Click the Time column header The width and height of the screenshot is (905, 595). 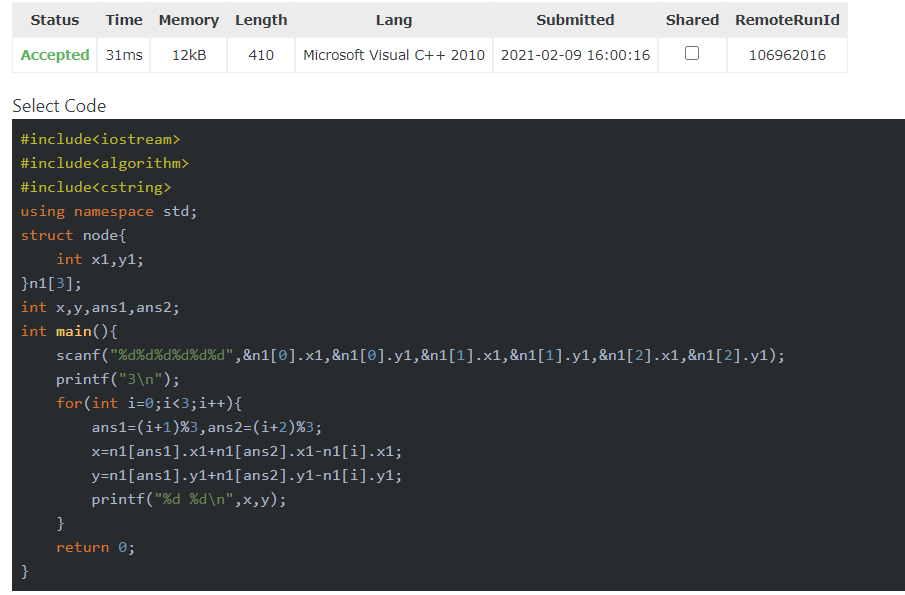(x=124, y=20)
